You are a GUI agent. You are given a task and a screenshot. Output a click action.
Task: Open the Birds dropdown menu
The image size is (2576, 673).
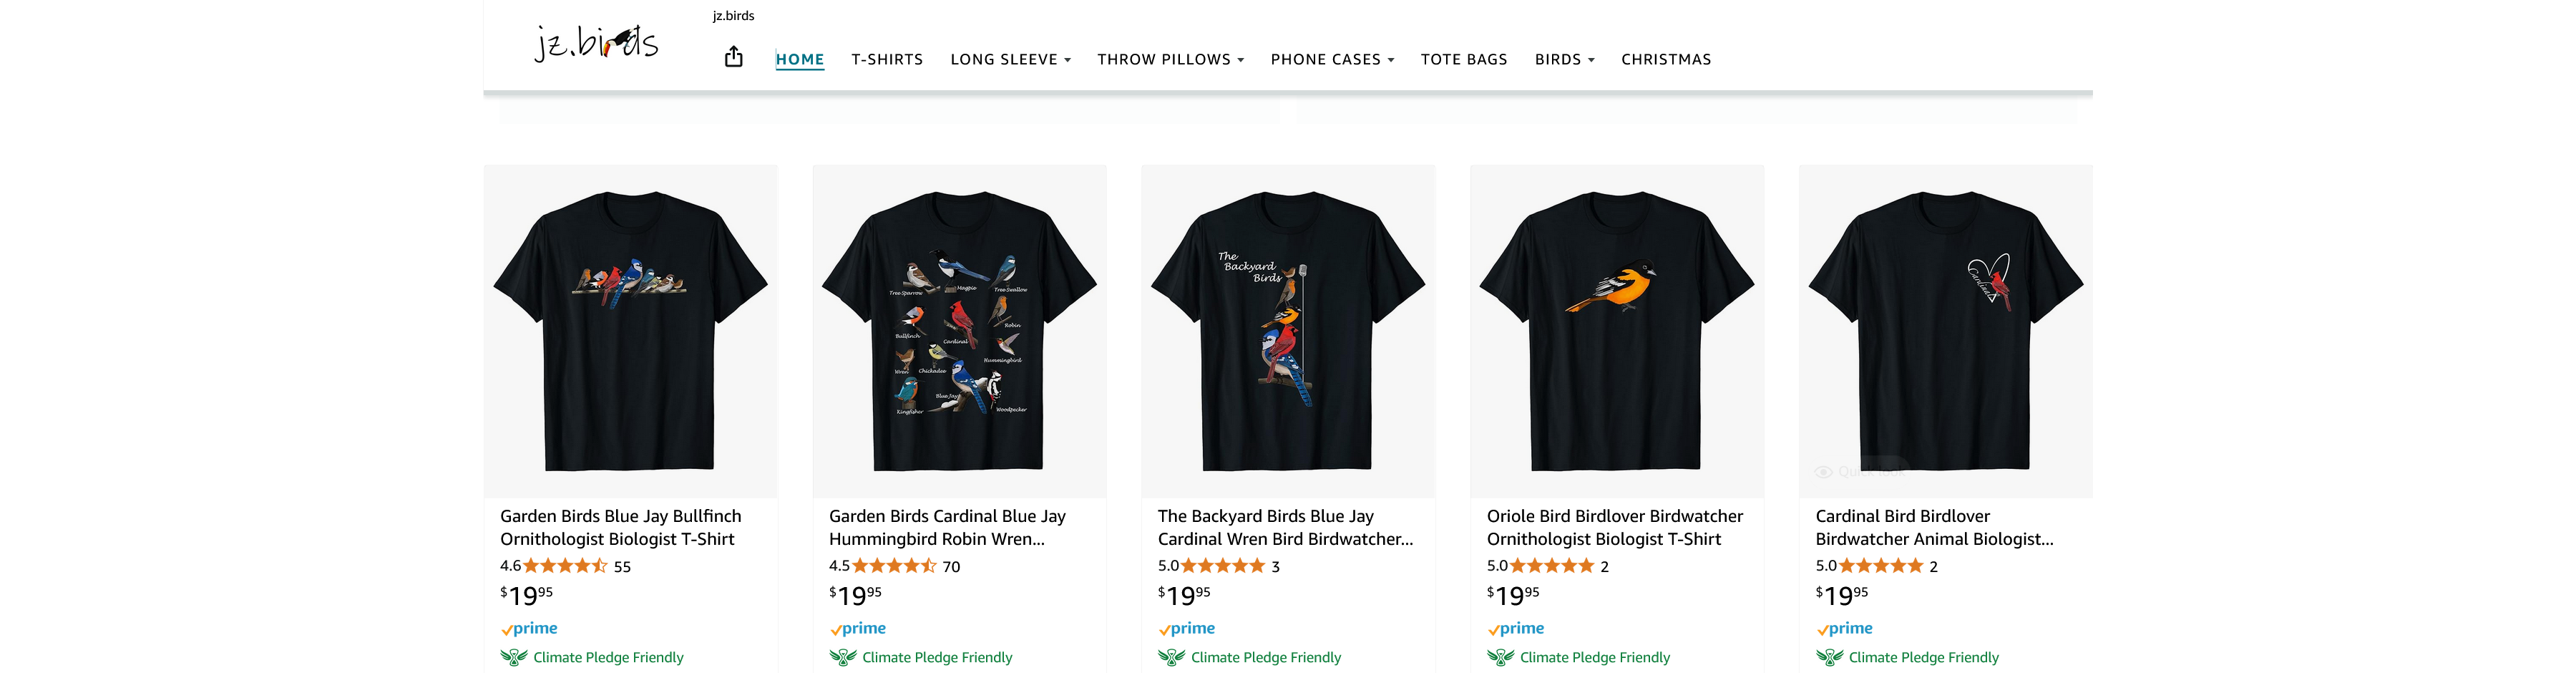(1564, 60)
